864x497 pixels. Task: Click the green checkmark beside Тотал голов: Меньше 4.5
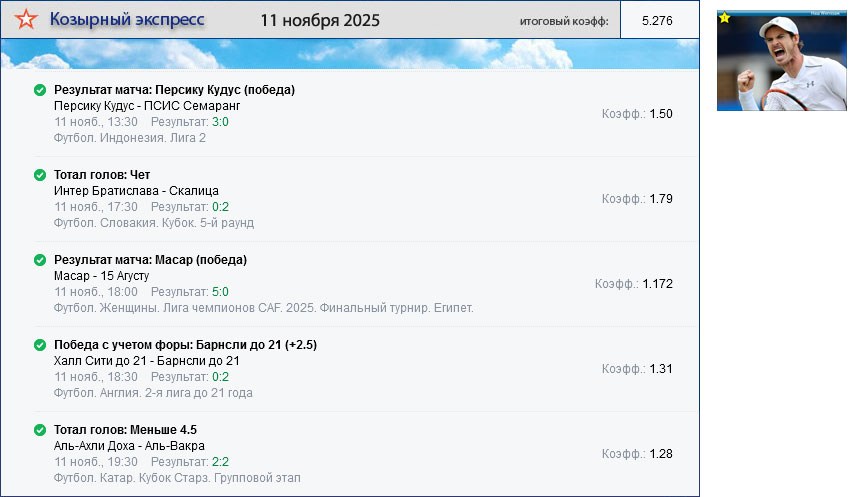coord(40,430)
